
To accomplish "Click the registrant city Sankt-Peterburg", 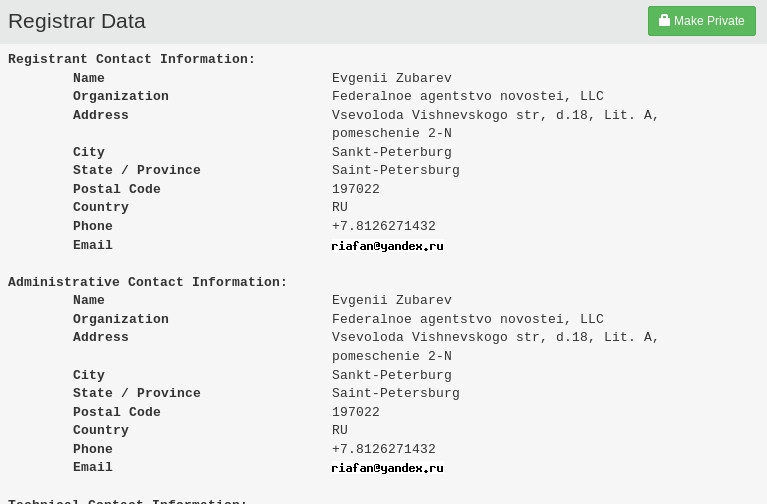I will pyautogui.click(x=391, y=153).
